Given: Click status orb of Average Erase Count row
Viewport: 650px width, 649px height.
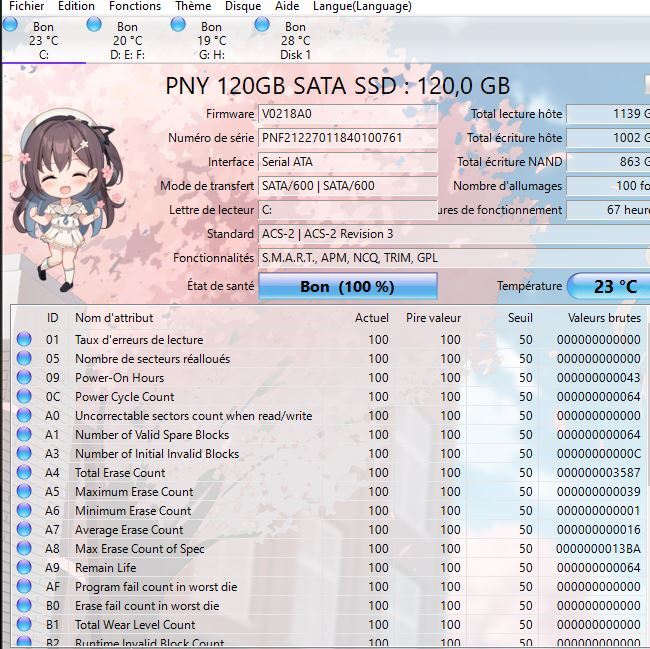Looking at the screenshot, I should pos(24,530).
